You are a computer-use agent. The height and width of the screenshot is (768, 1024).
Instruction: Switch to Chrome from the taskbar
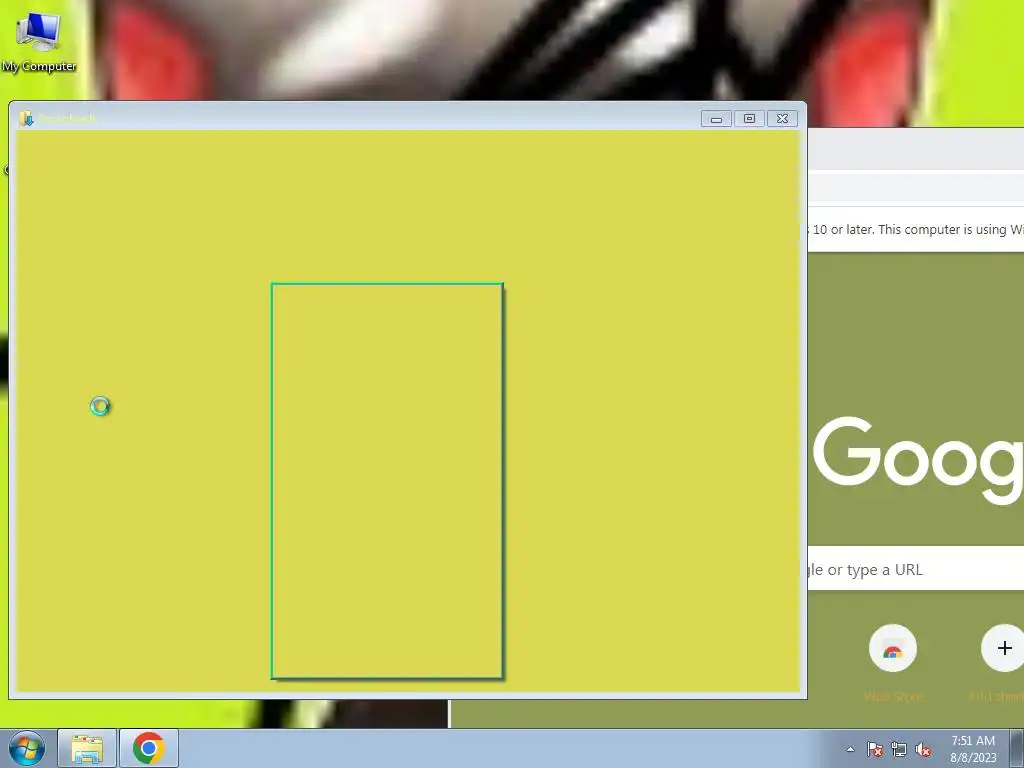point(149,748)
